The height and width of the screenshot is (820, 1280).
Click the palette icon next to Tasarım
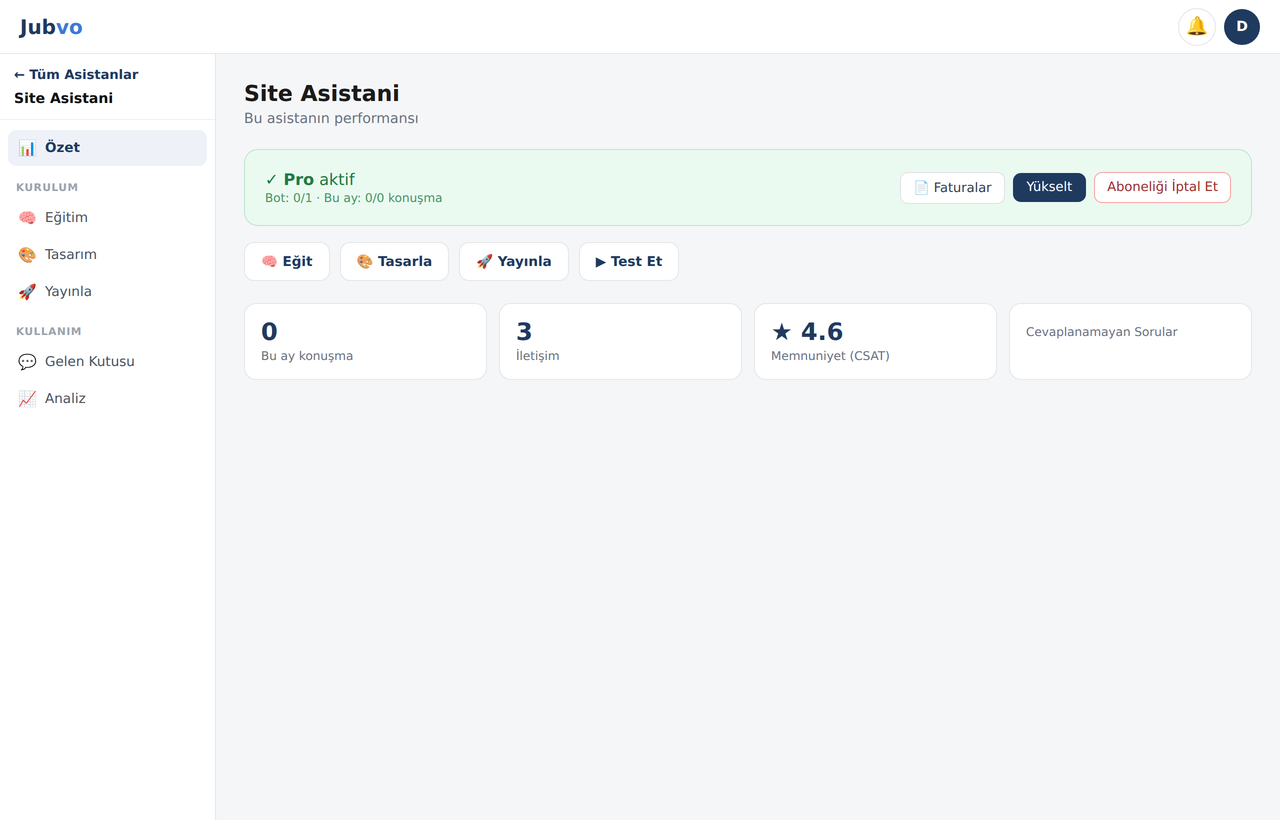click(27, 255)
